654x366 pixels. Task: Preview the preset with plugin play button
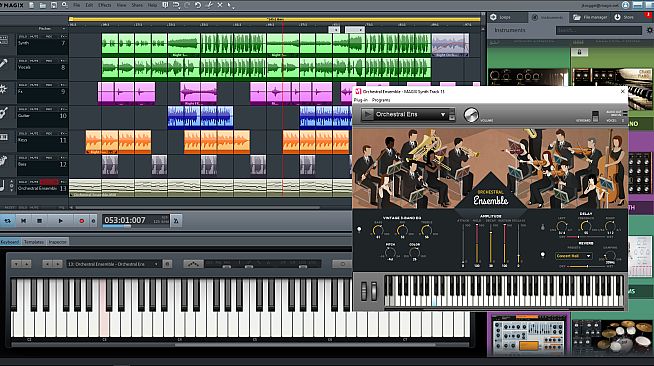pos(367,114)
